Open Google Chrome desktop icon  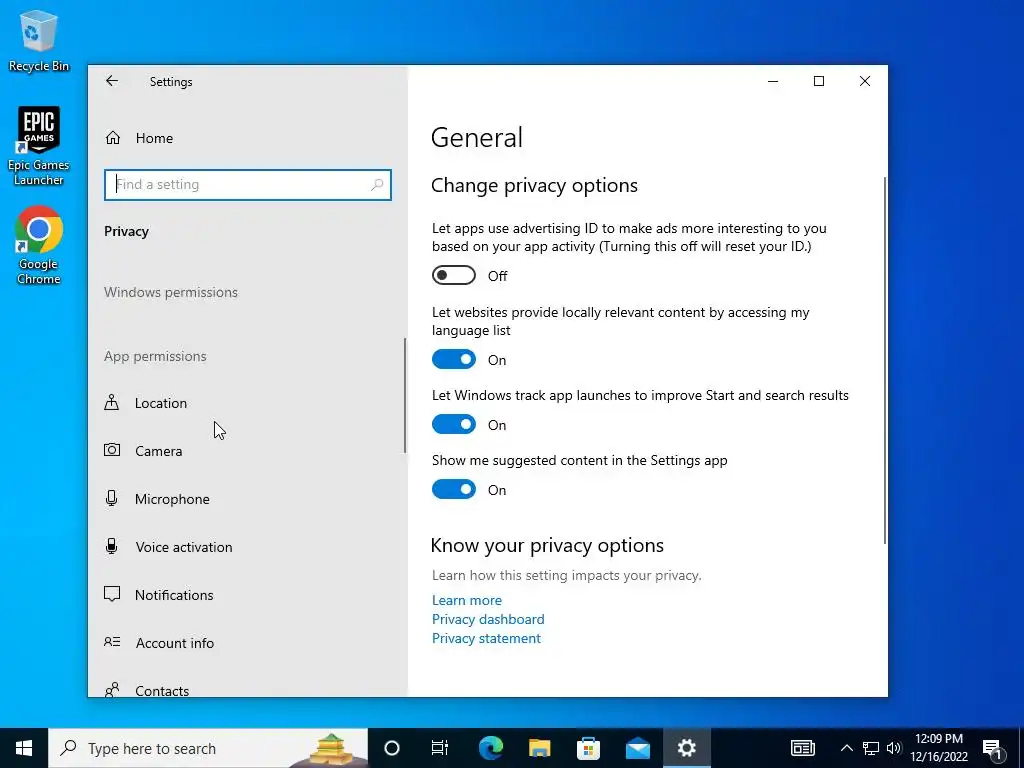click(39, 246)
